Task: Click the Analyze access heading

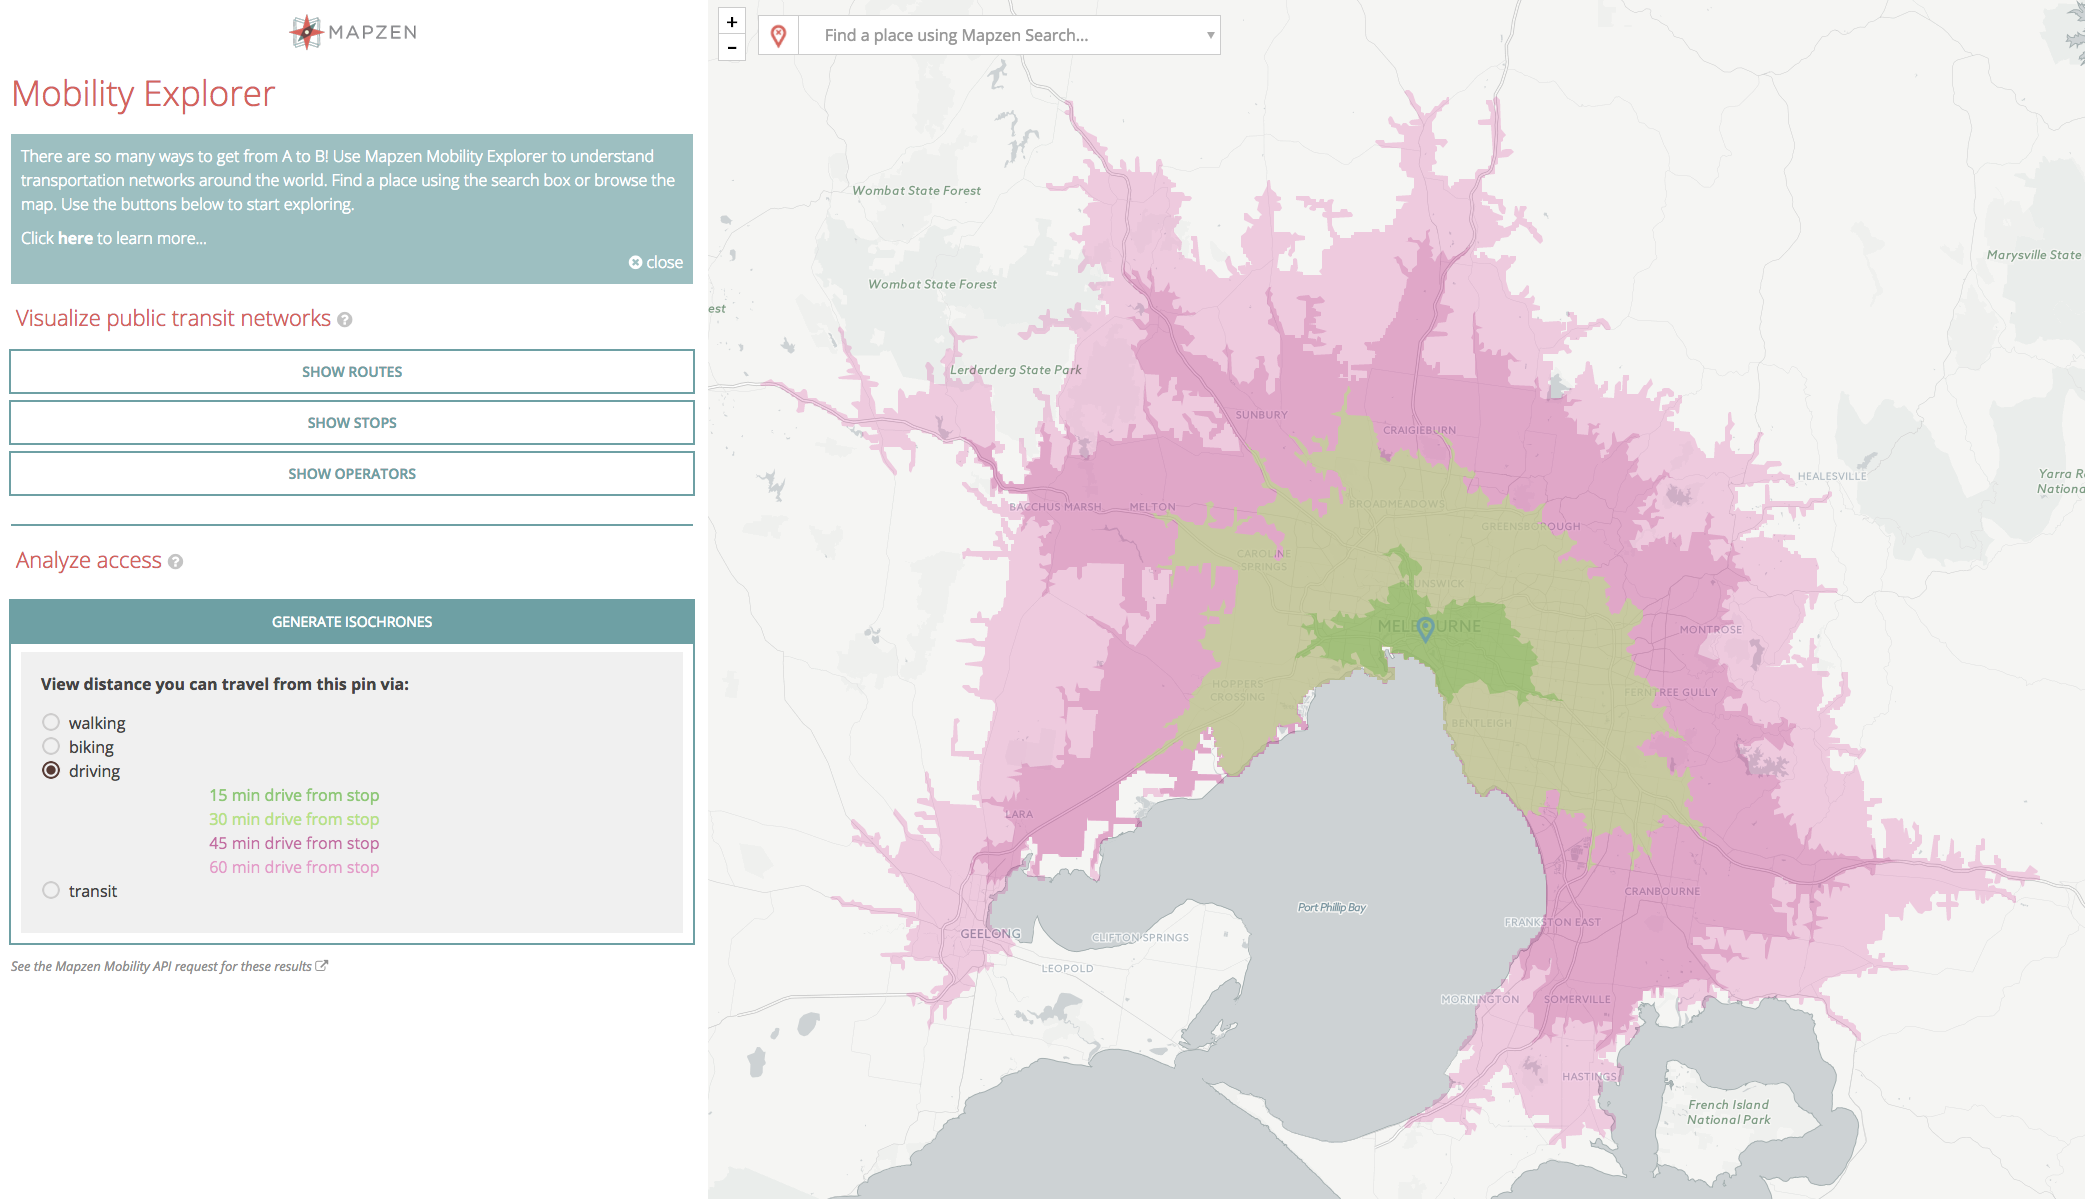Action: pos(88,560)
